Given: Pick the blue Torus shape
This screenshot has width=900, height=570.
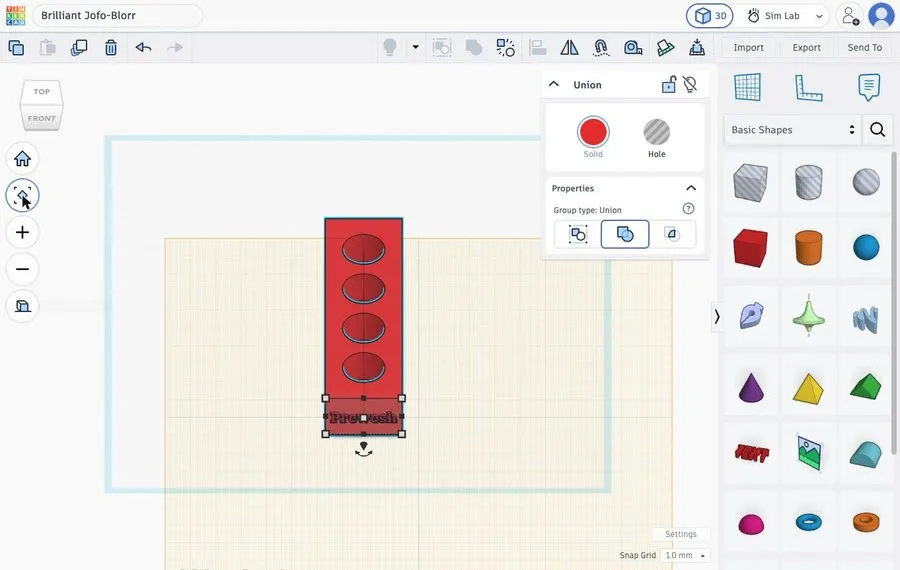Looking at the screenshot, I should [809, 522].
